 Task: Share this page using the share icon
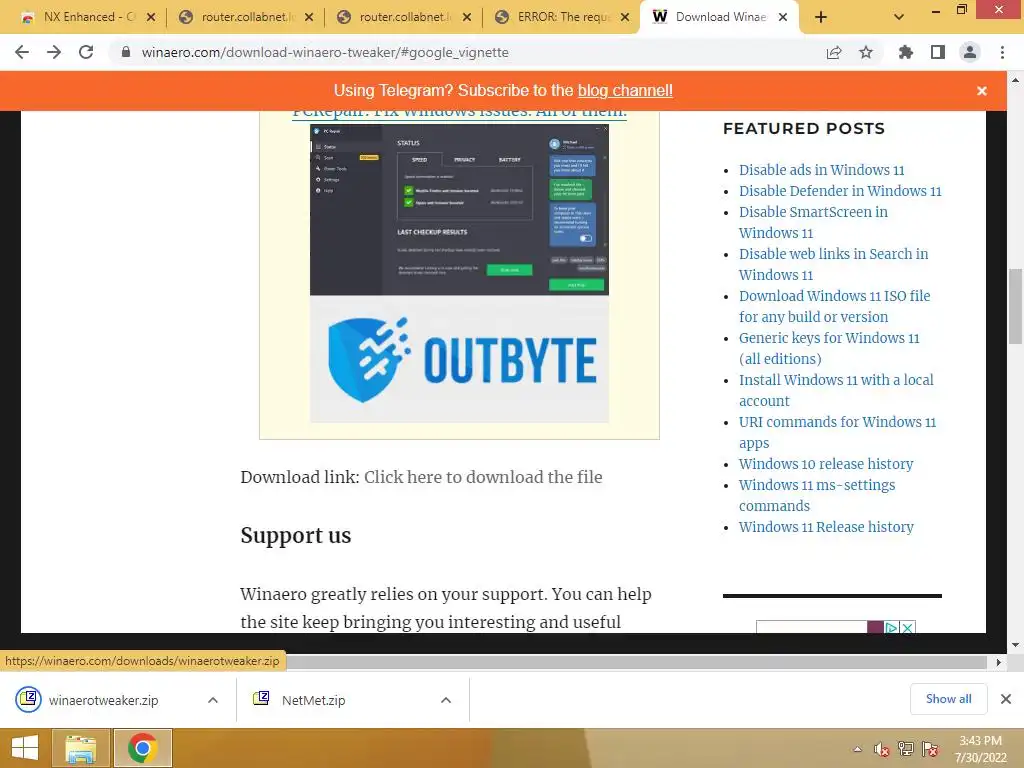click(834, 52)
